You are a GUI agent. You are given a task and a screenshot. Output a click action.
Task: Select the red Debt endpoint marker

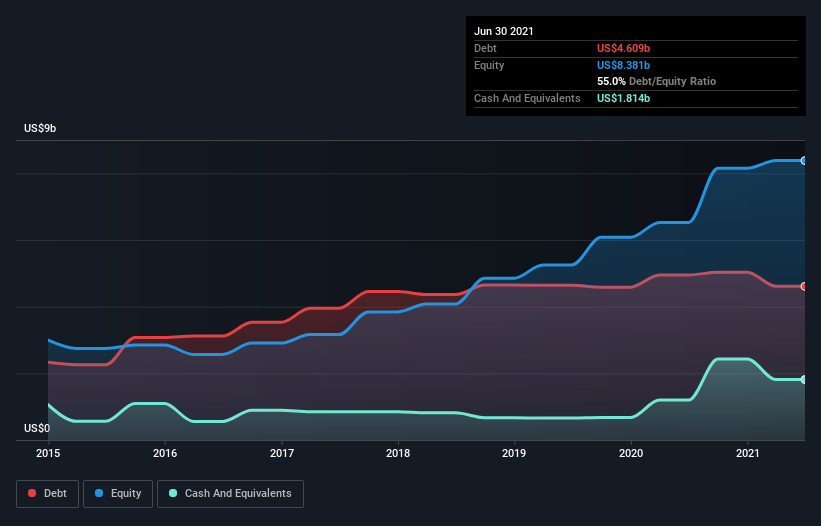804,286
